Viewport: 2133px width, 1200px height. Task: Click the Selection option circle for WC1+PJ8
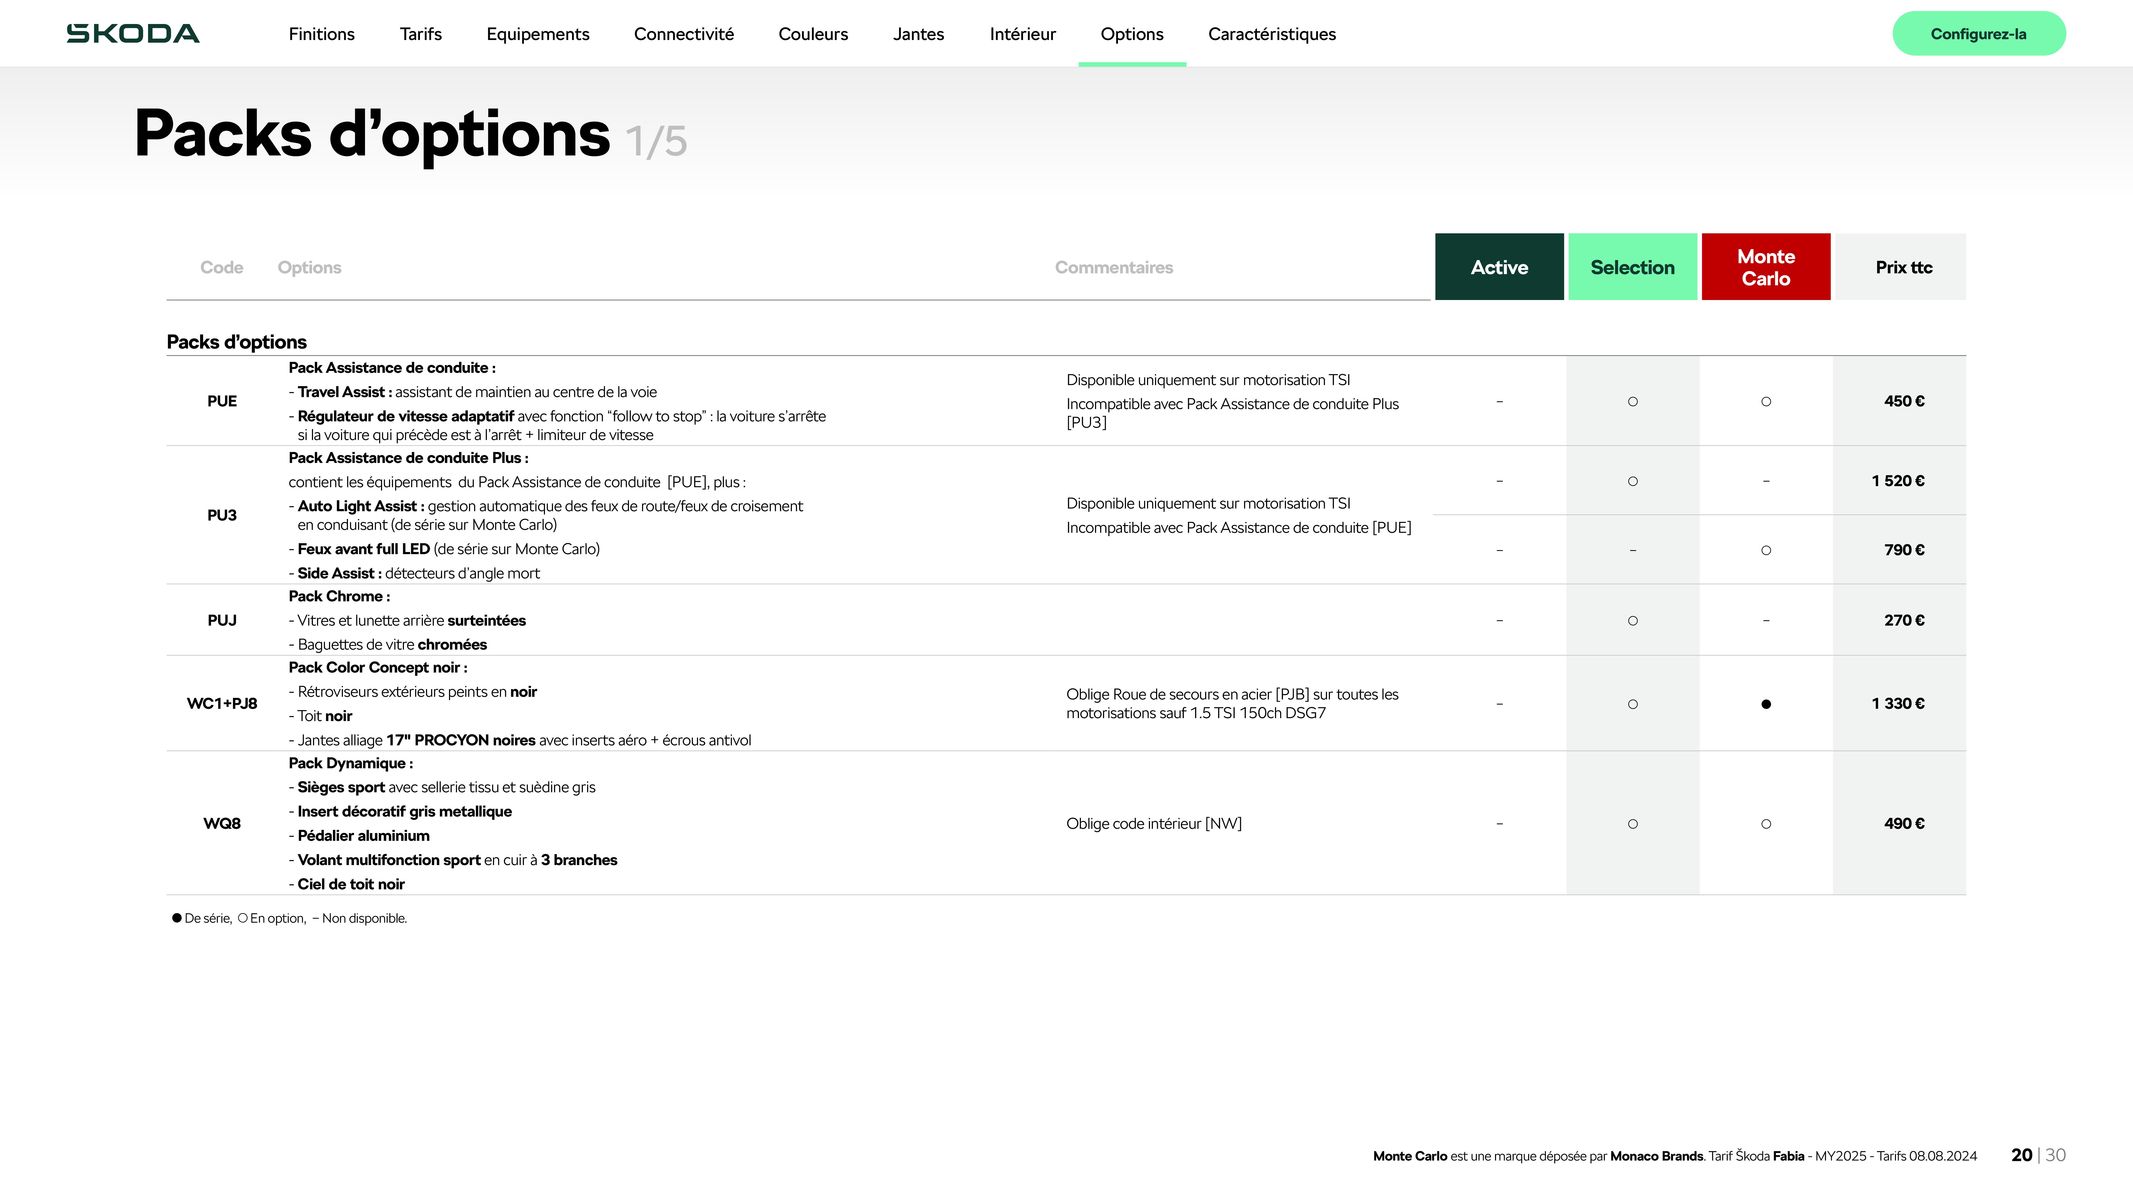[x=1633, y=704]
